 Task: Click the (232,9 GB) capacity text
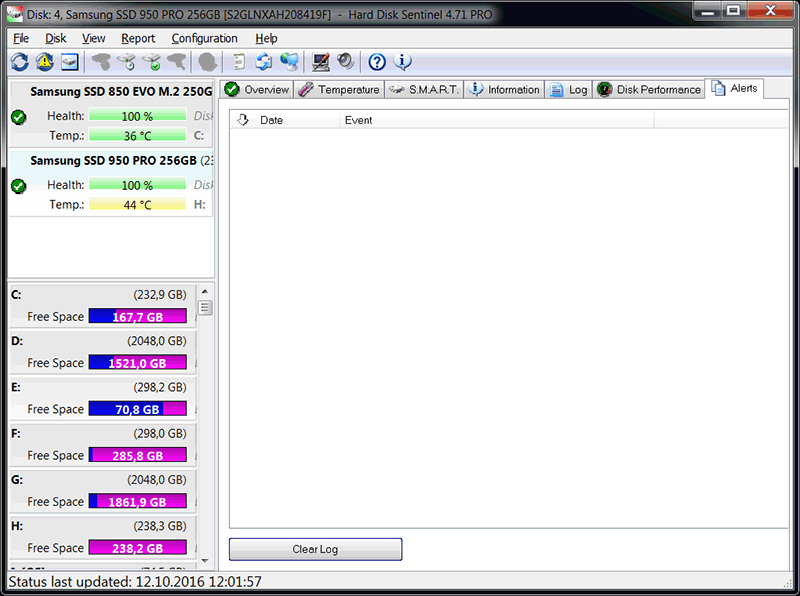(x=160, y=295)
